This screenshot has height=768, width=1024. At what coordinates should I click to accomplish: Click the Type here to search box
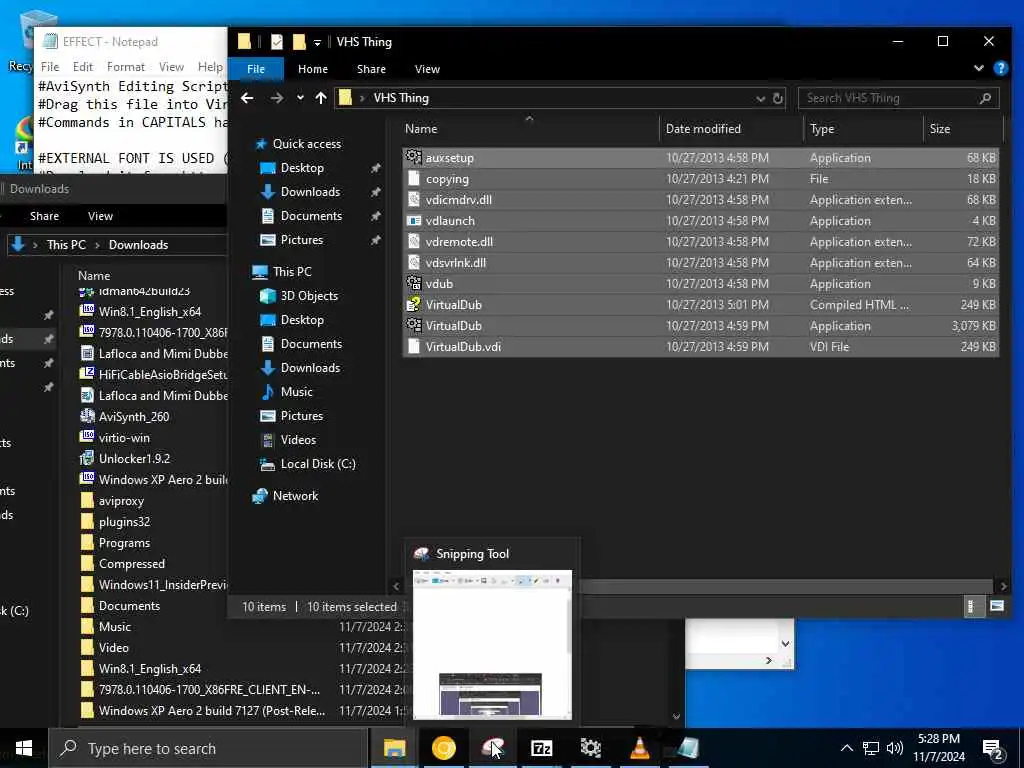click(x=209, y=748)
